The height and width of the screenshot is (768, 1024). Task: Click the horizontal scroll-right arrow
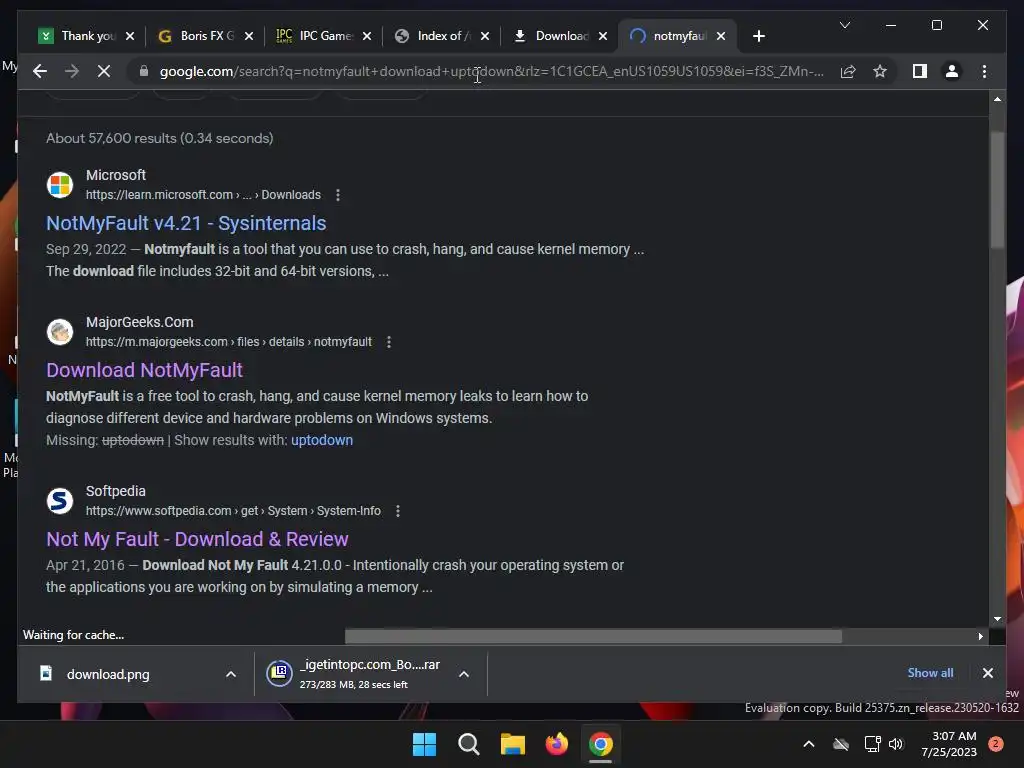pos(980,636)
